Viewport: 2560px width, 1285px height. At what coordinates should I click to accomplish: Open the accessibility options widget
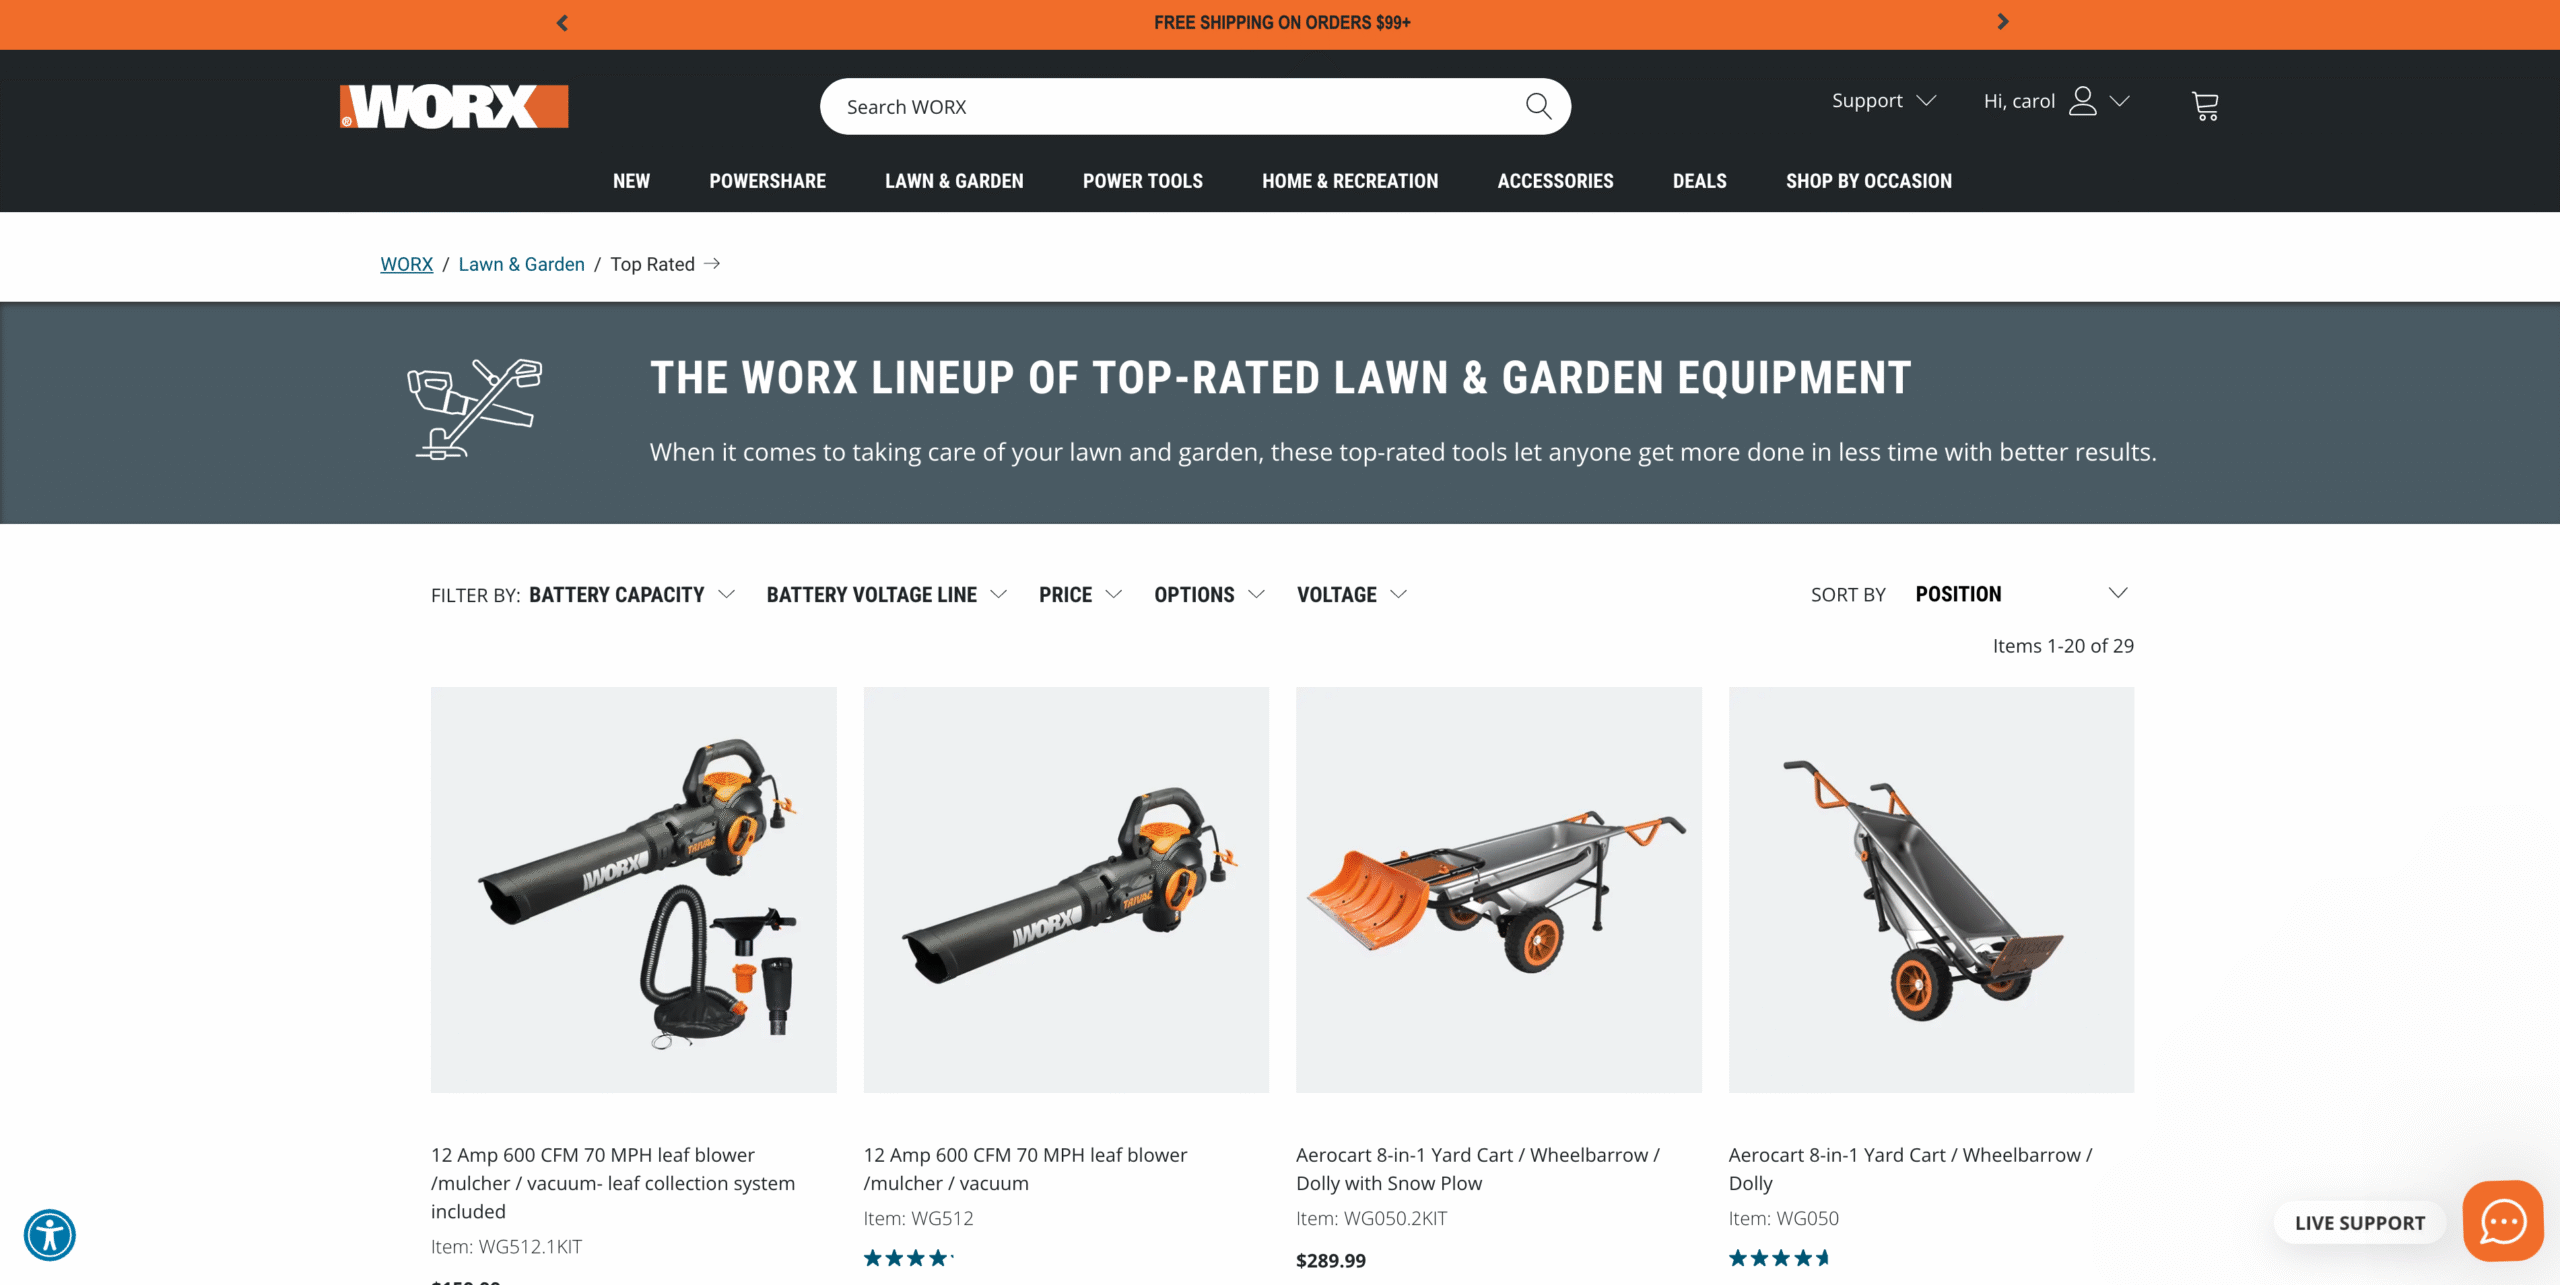[x=50, y=1234]
